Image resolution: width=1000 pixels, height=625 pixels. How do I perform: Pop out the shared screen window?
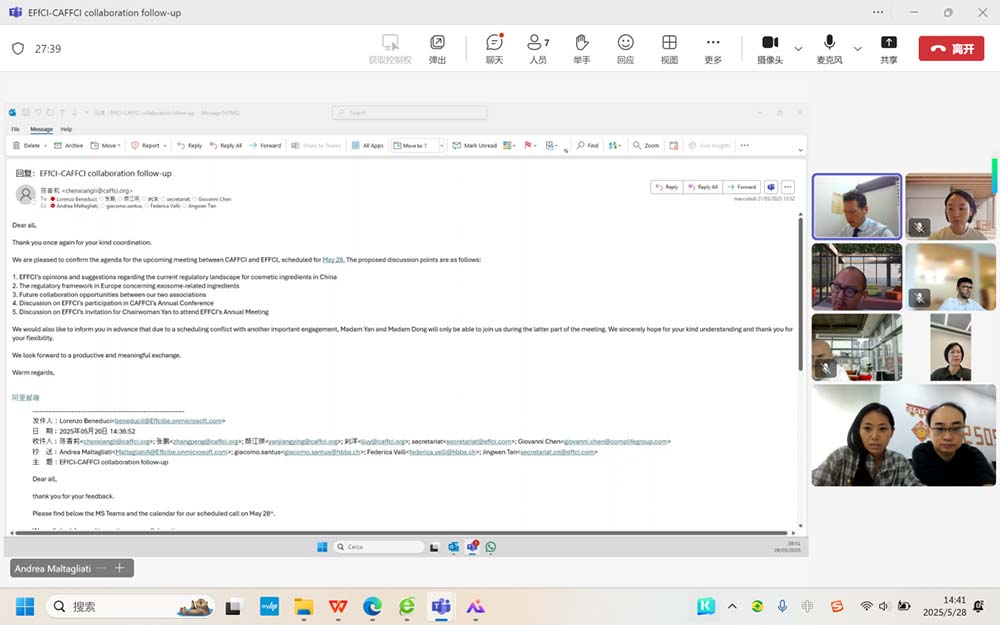[437, 48]
